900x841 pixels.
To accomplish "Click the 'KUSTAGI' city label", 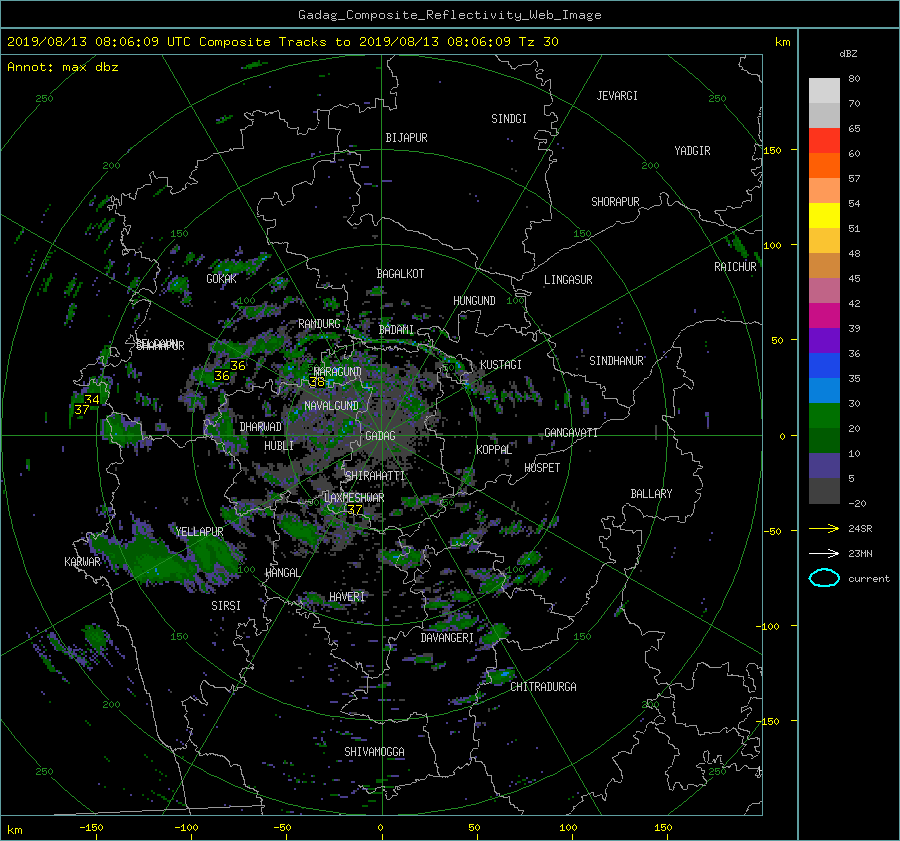I will [501, 365].
